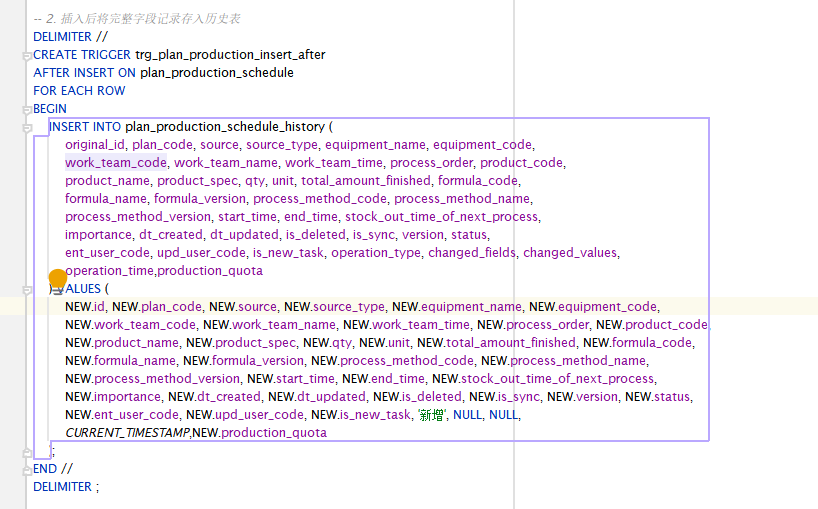Viewport: 818px width, 509px height.
Task: Click fold end marker beside END //
Action: 27,470
